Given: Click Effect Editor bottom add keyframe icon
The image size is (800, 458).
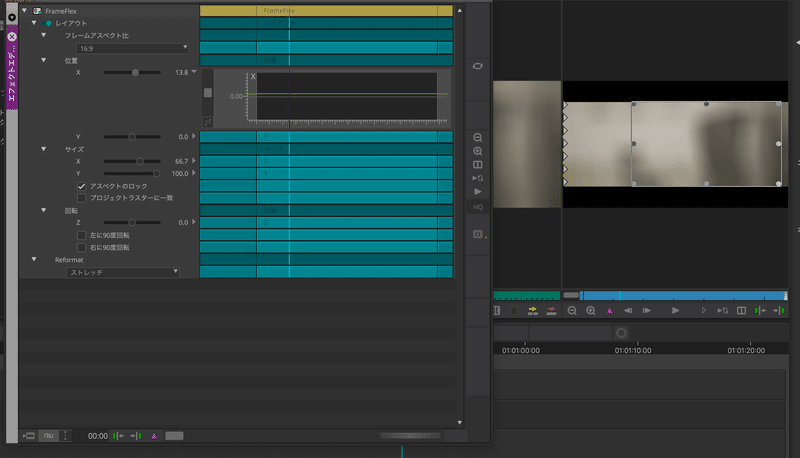Looking at the screenshot, I should [x=154, y=436].
